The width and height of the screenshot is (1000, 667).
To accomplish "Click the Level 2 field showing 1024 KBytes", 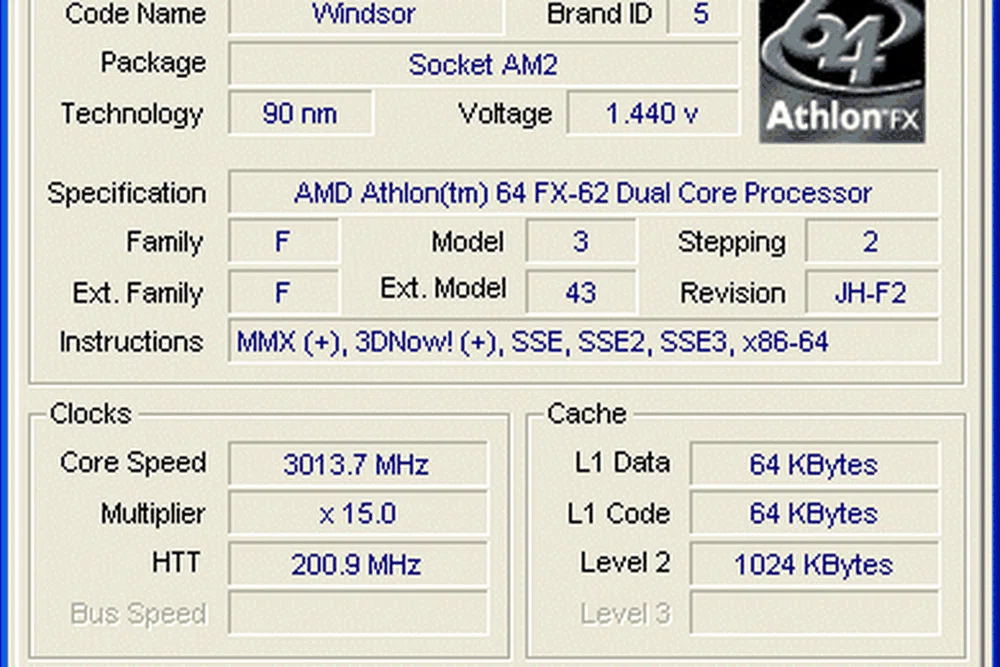I will pos(814,564).
